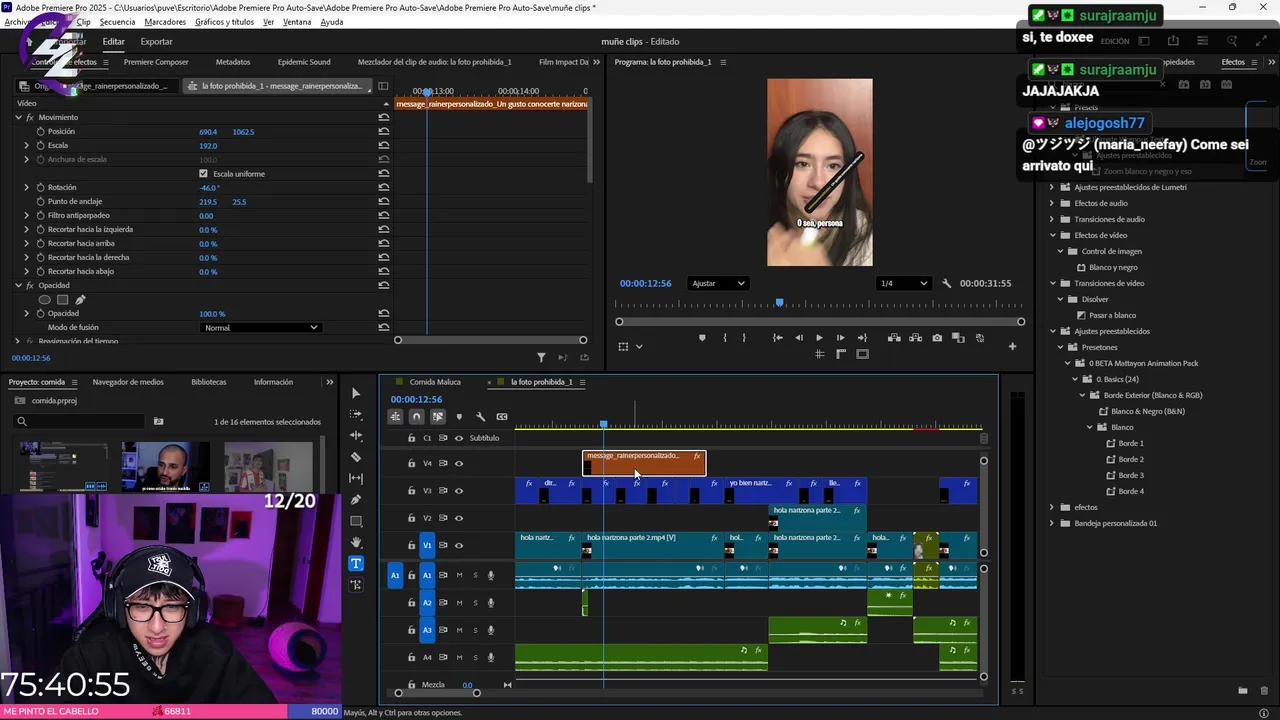Click the captions track options CC icon
The height and width of the screenshot is (720, 1280).
(x=502, y=417)
